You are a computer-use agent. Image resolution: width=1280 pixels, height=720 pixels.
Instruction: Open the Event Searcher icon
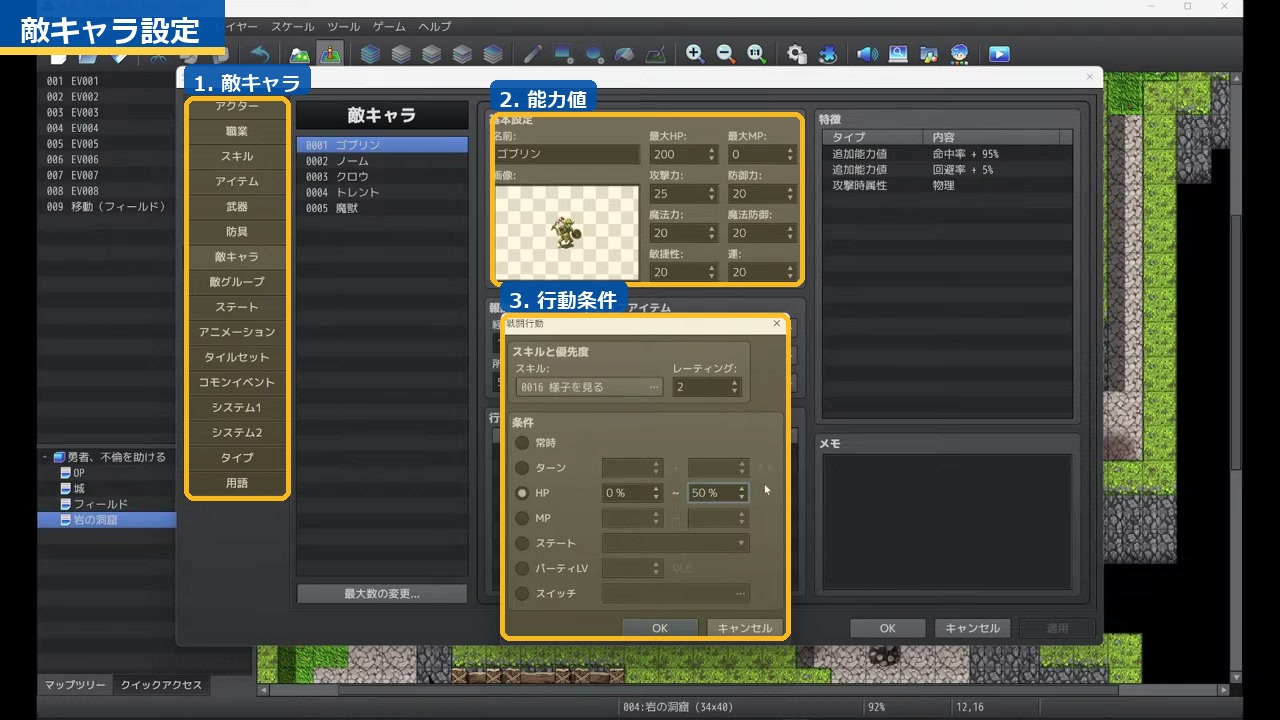click(x=898, y=54)
